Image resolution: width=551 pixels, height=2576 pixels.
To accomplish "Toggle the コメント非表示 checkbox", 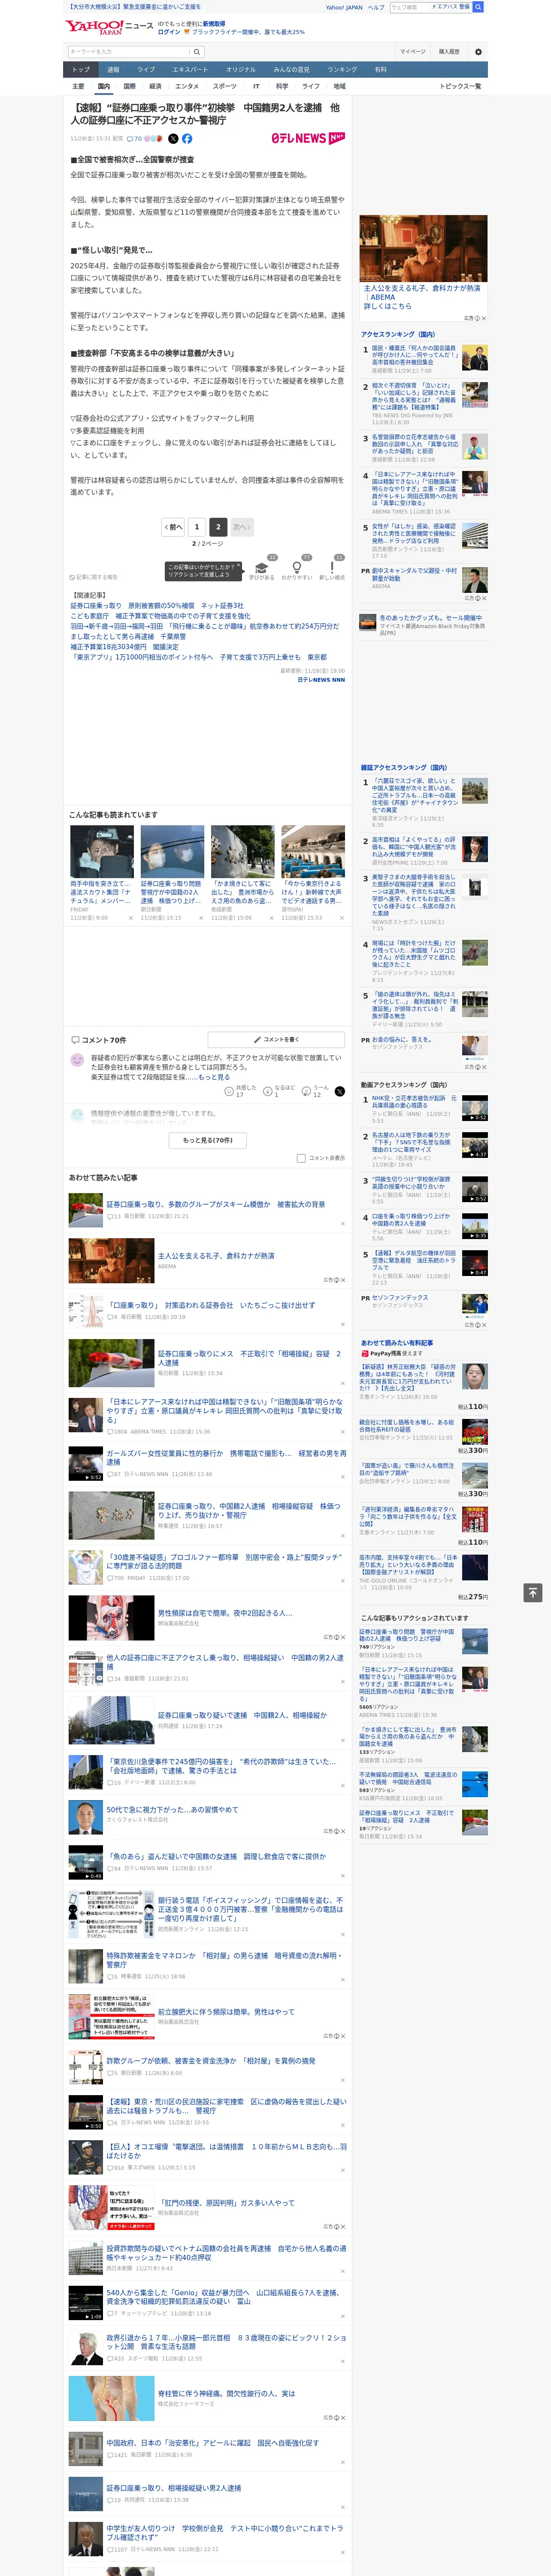I will [x=301, y=1157].
